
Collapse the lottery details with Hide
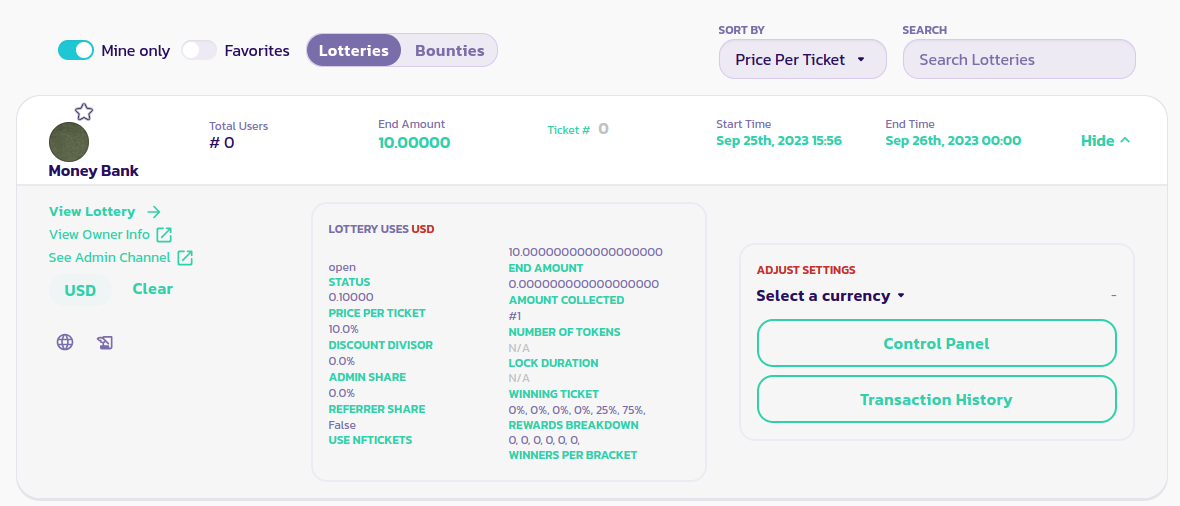1098,141
